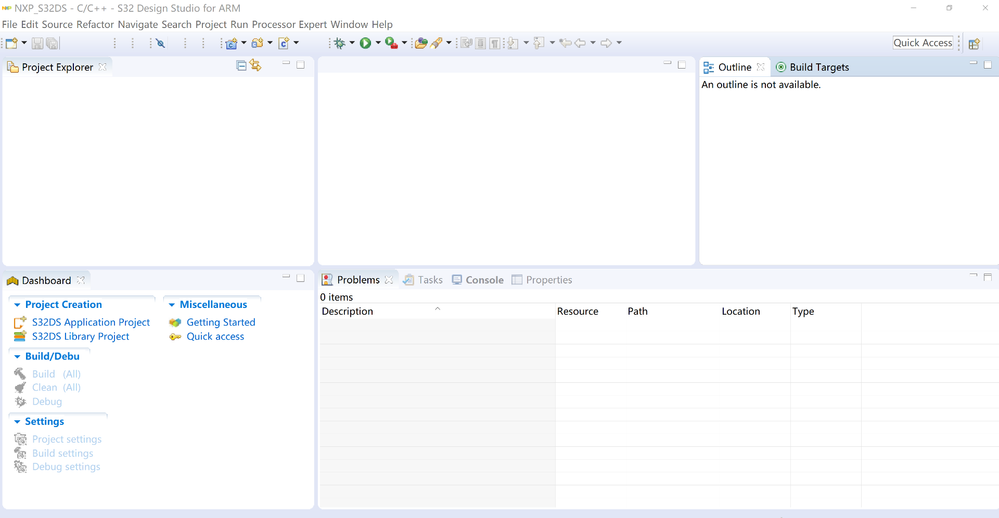Click the Previous Annotation toolbar icon
Screen dimensions: 999x518
click(539, 43)
